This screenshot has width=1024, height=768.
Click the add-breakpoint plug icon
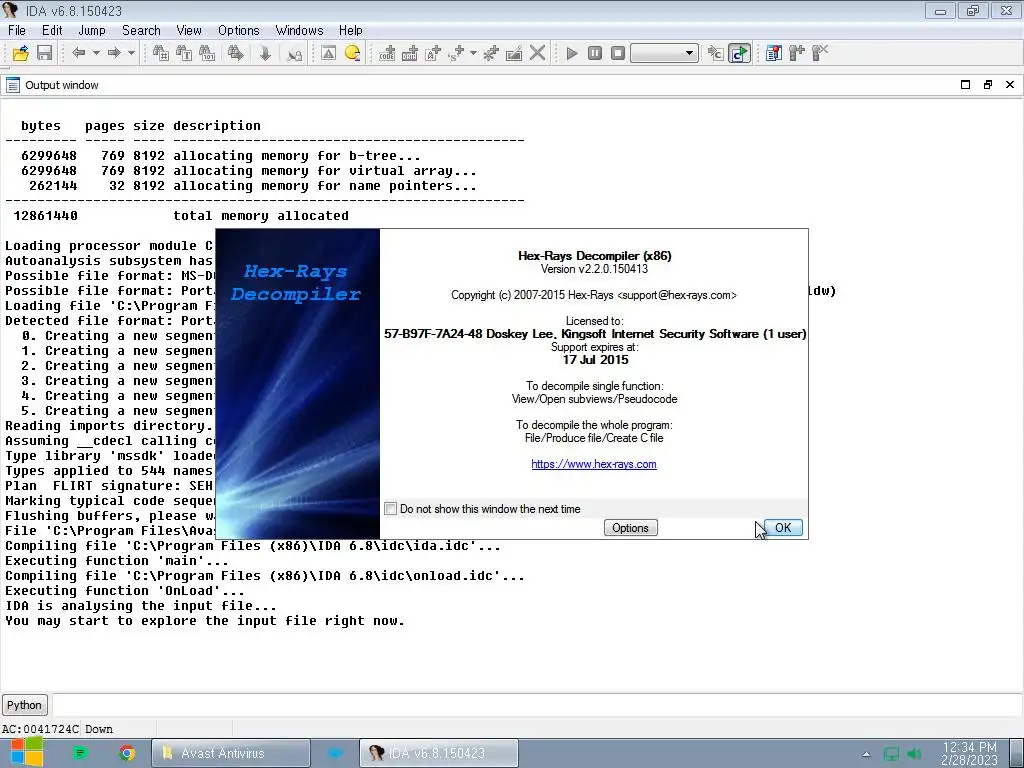[x=797, y=54]
